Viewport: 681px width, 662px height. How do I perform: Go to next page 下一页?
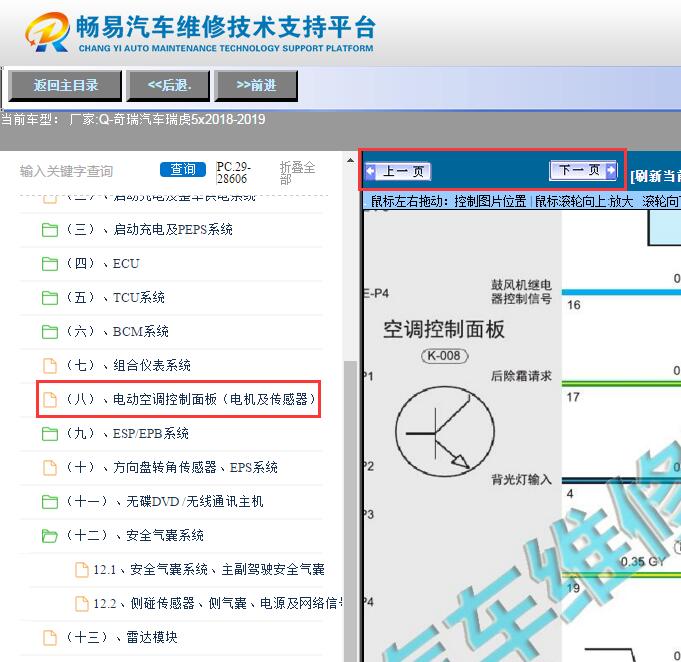click(583, 170)
